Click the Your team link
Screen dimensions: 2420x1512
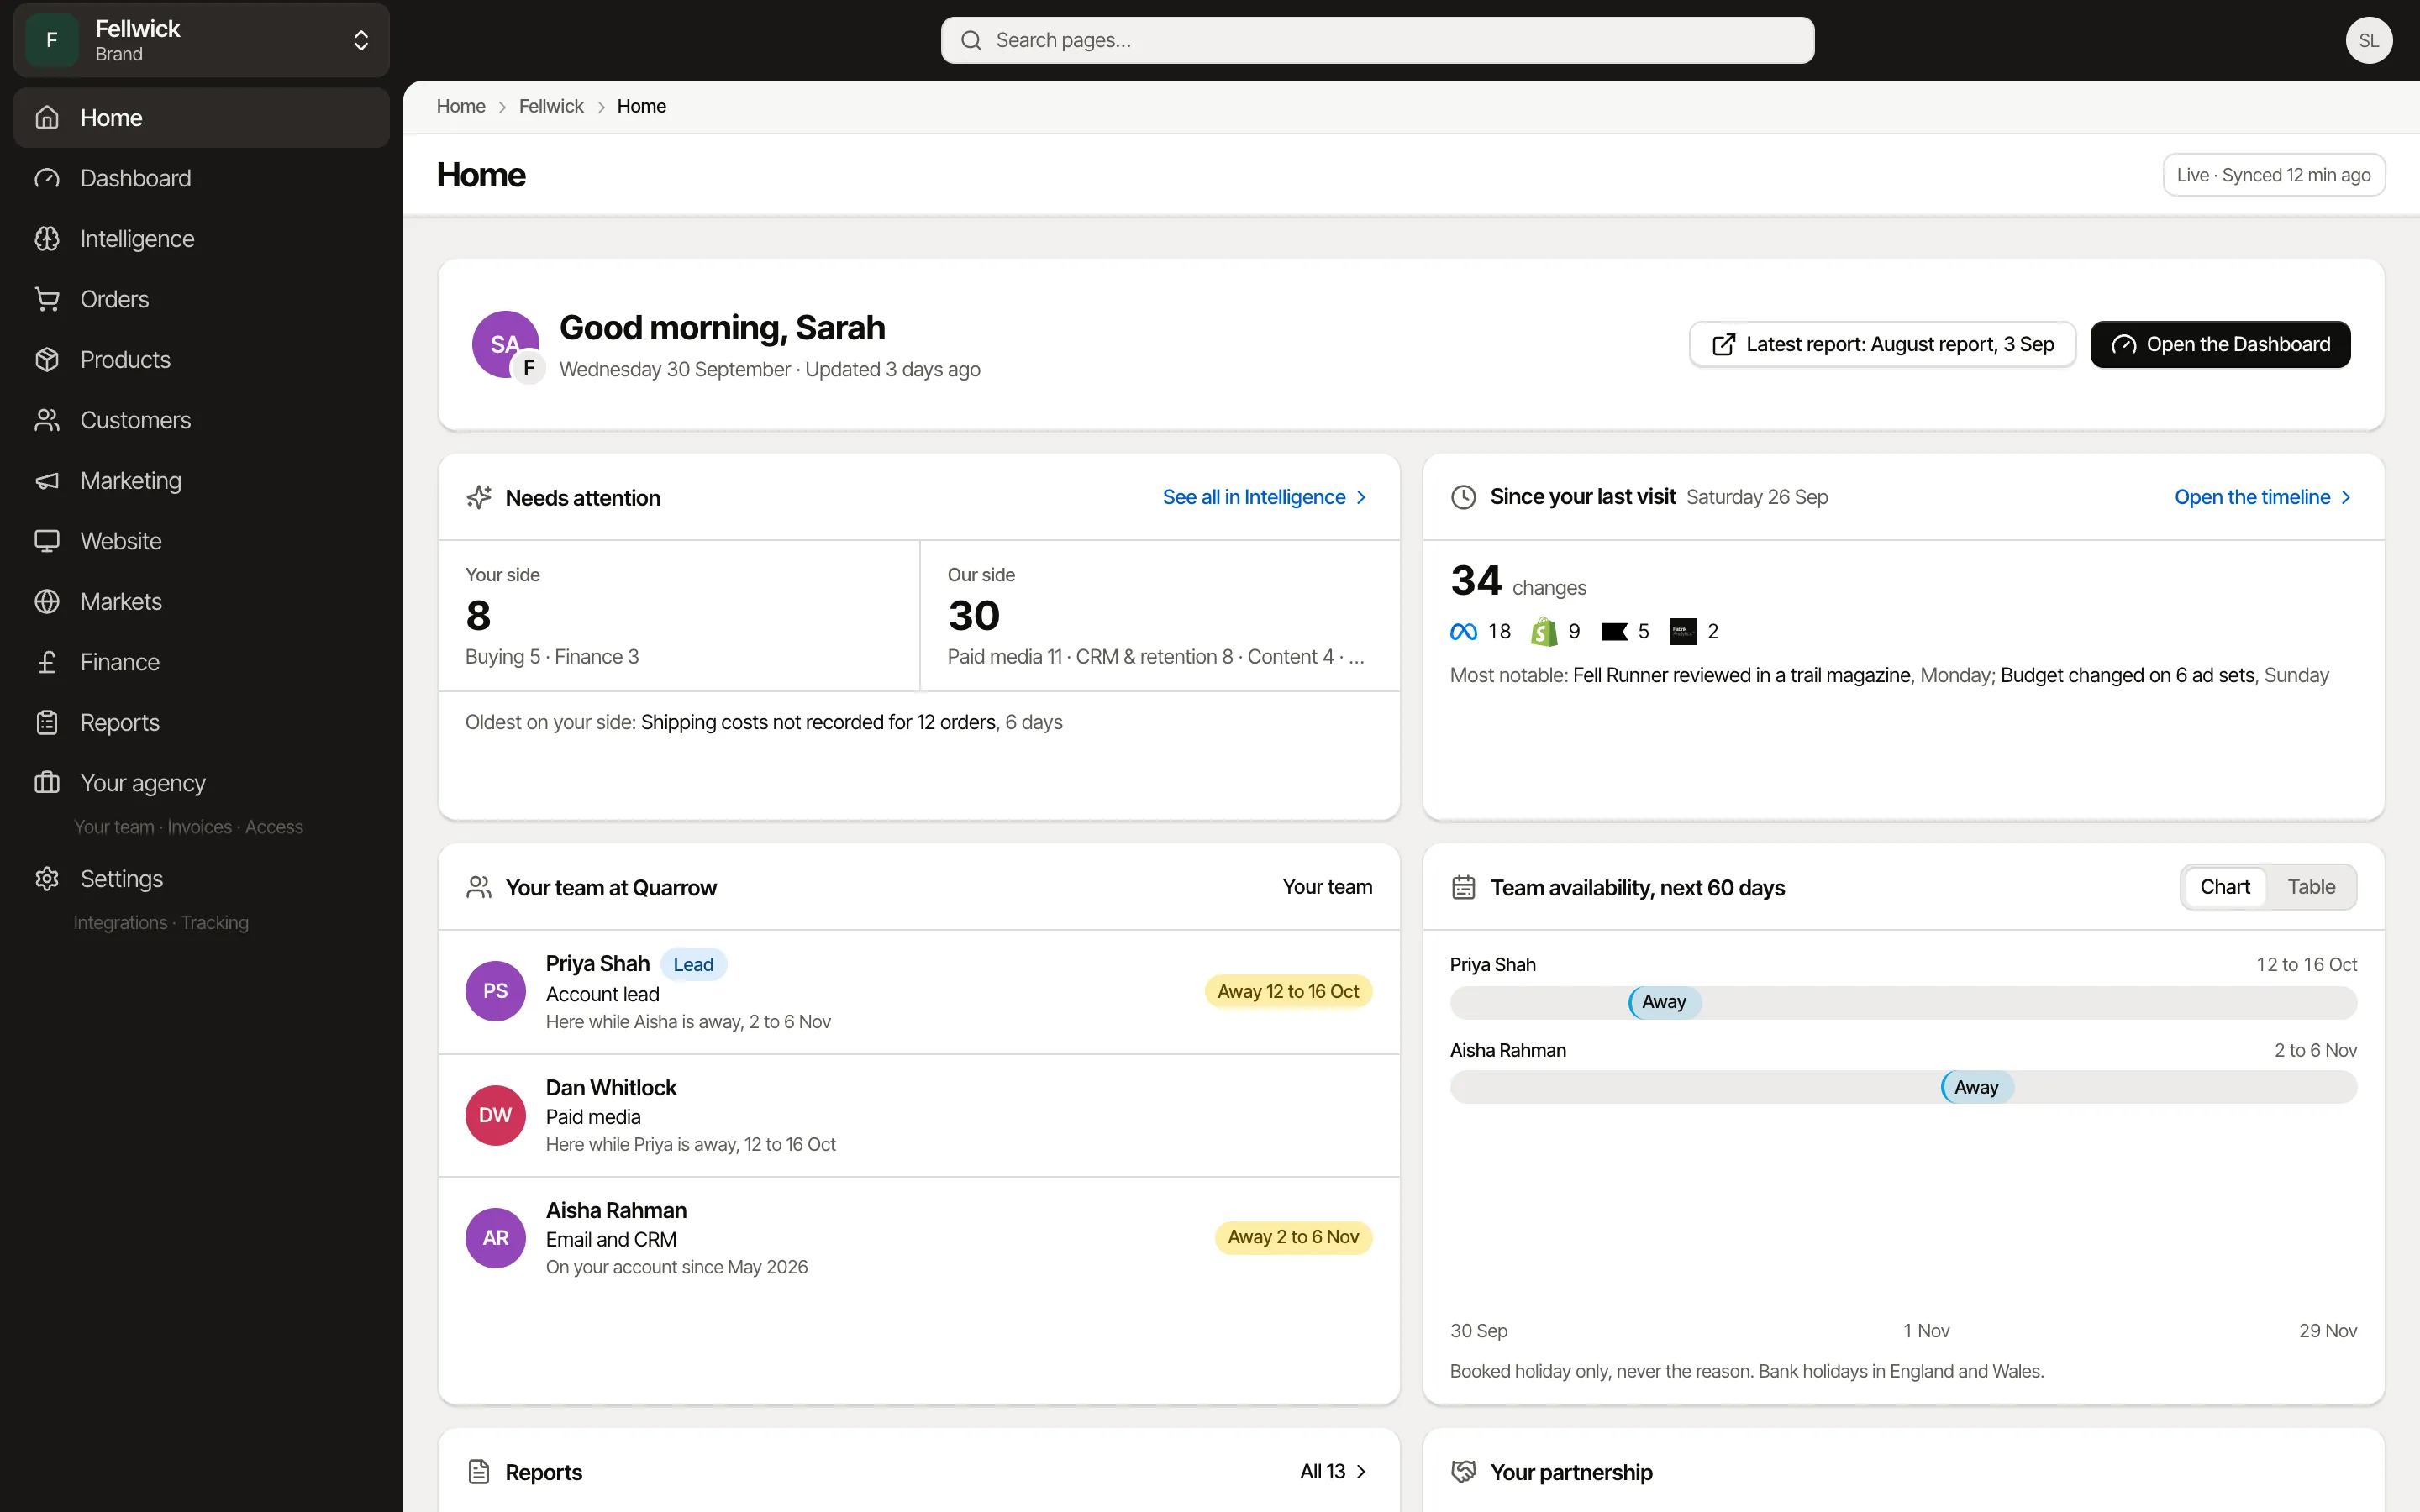pyautogui.click(x=1327, y=887)
